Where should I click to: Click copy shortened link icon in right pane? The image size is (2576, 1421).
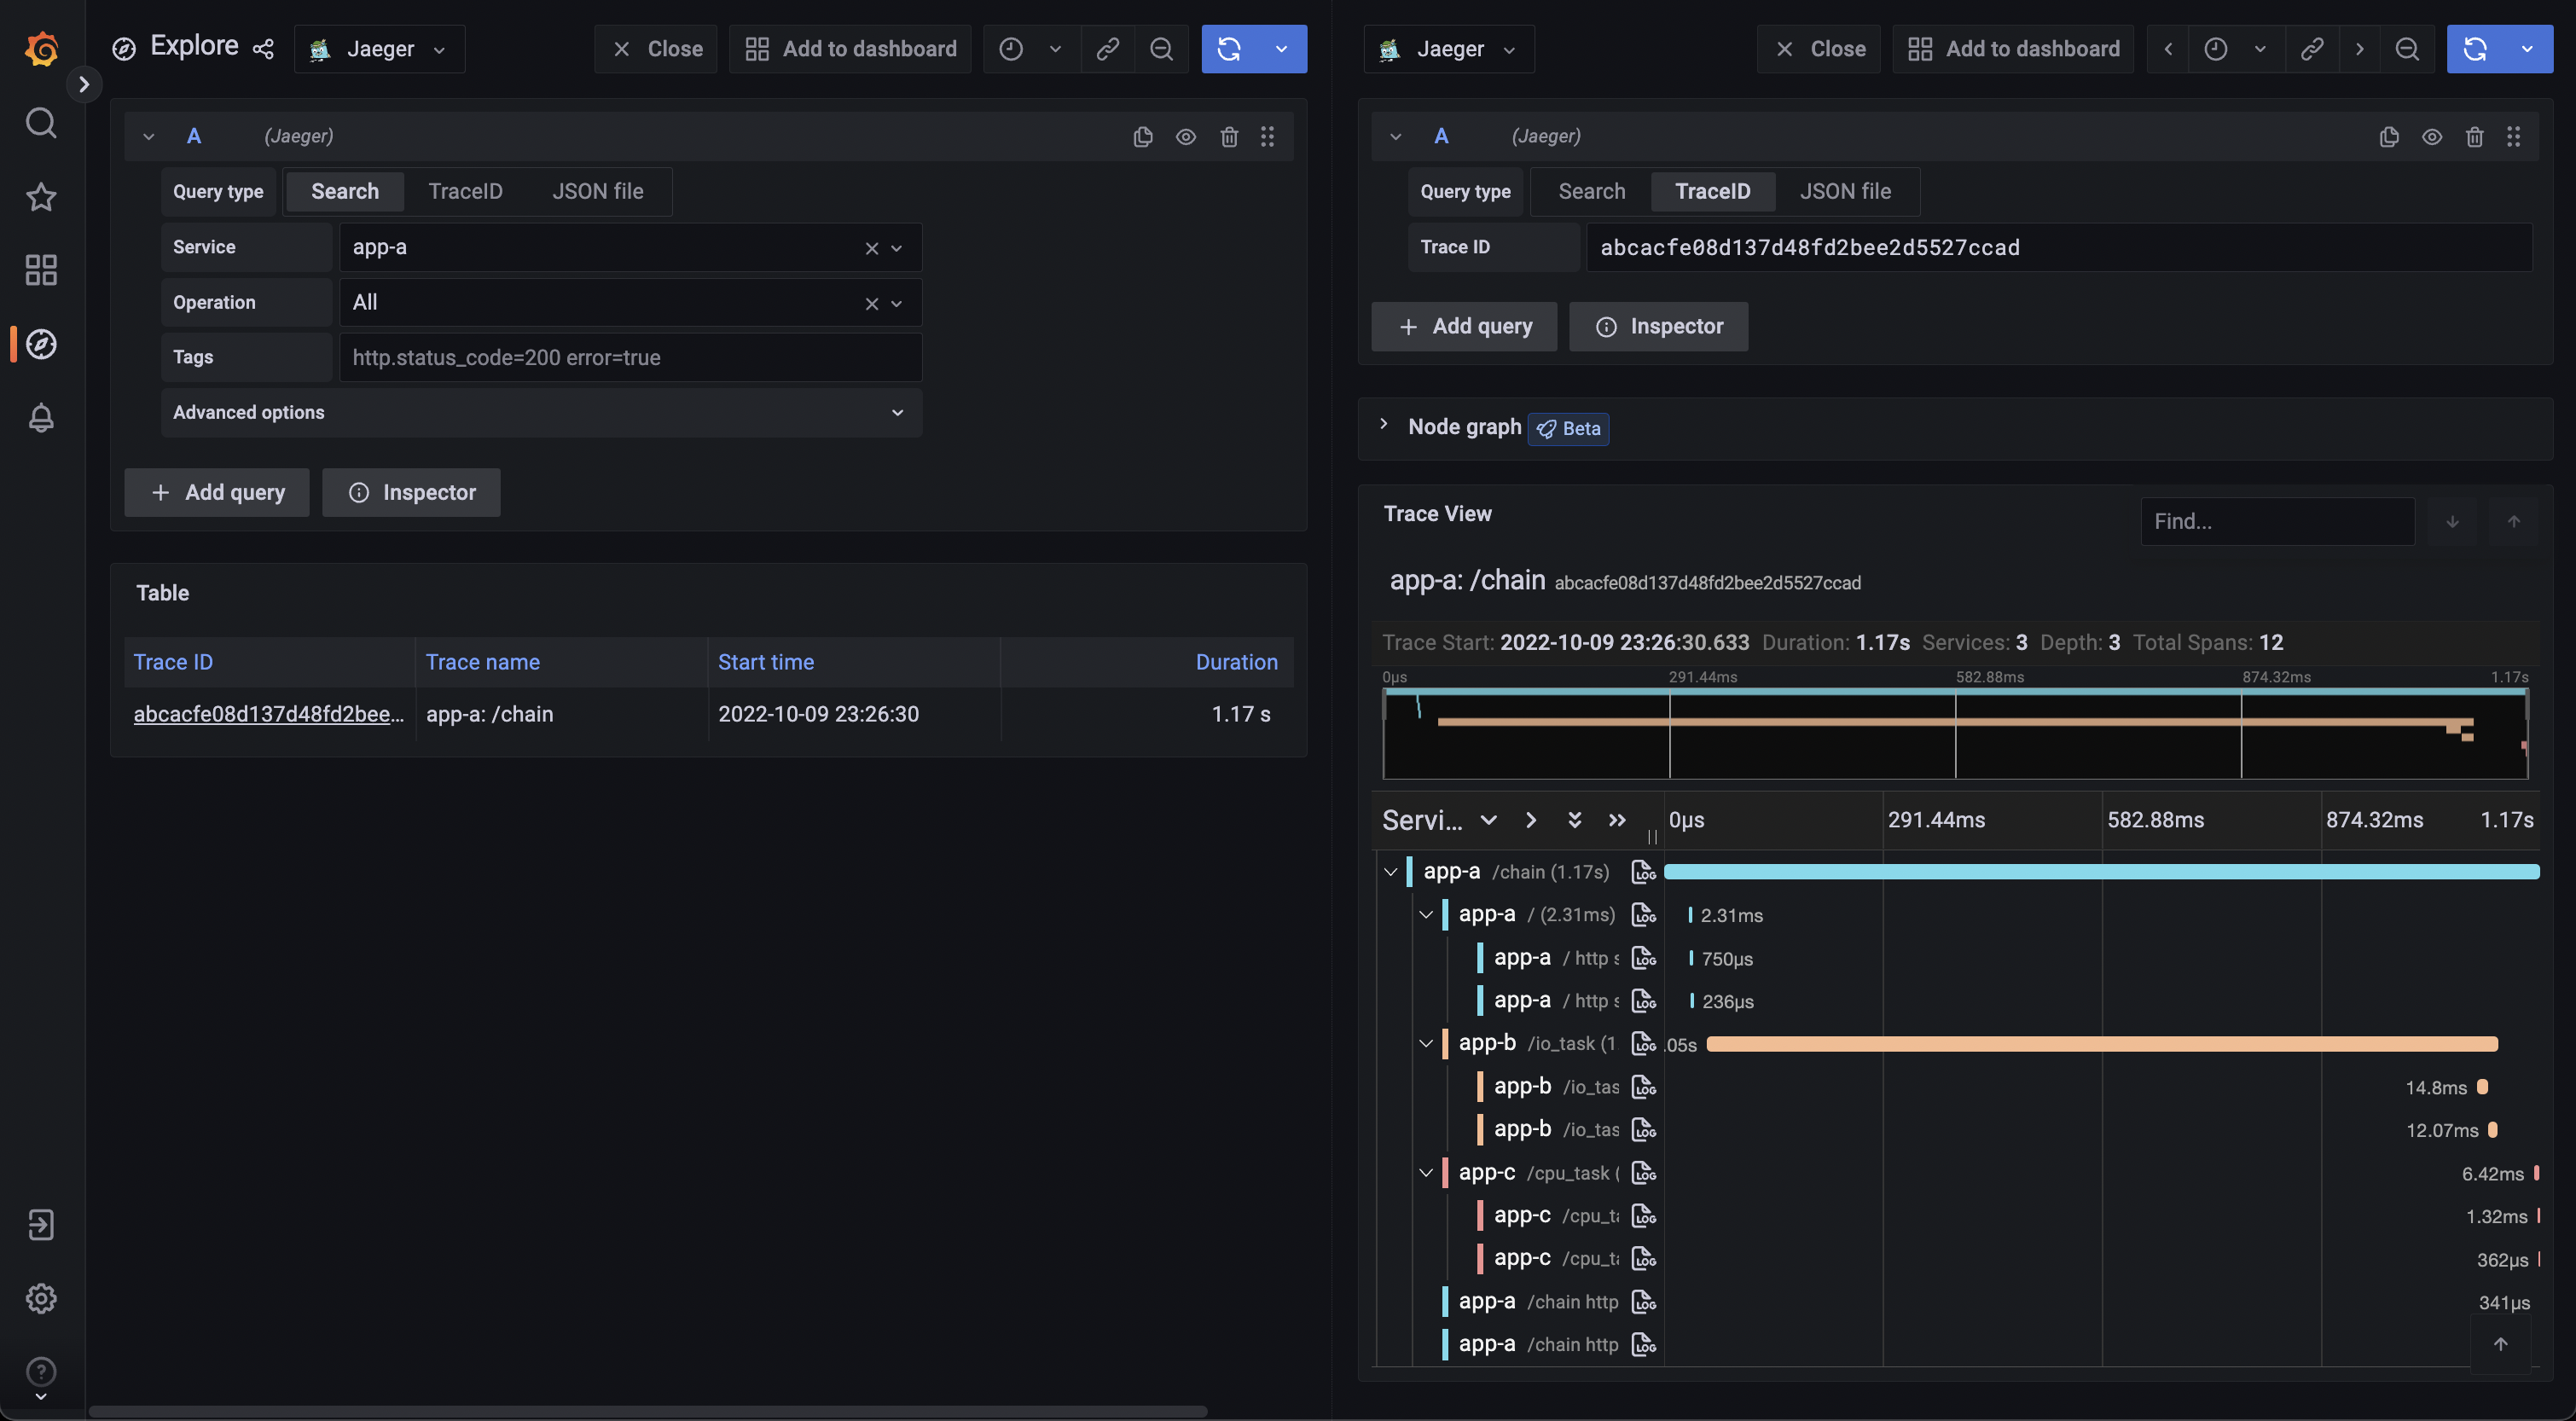2311,49
